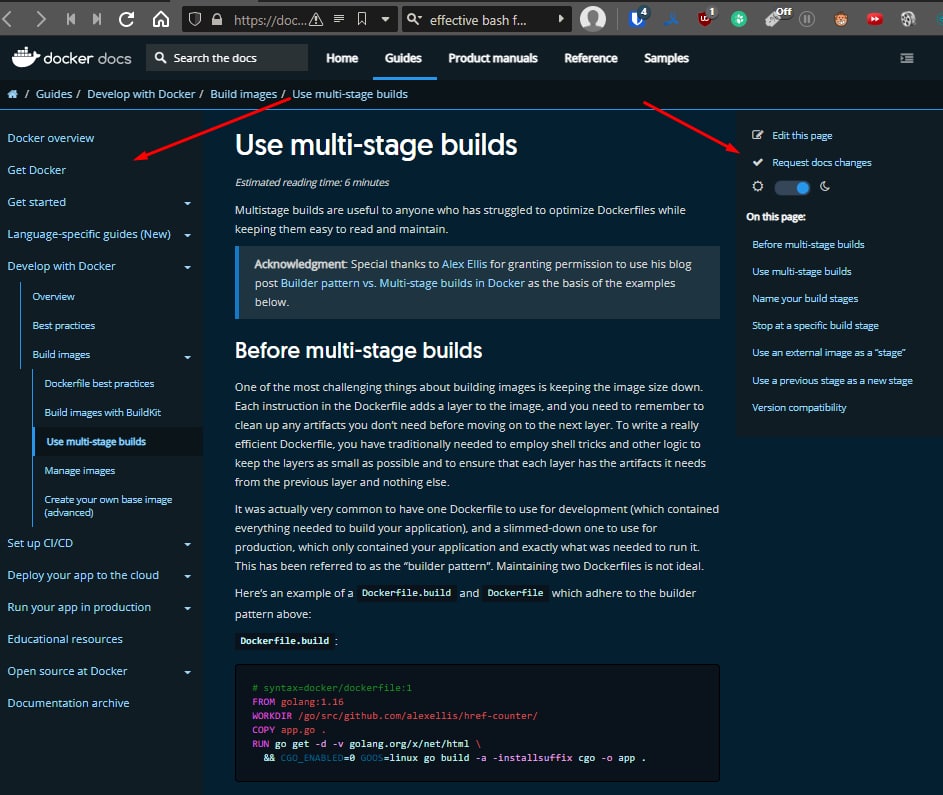Click the Search the docs field
Image resolution: width=943 pixels, height=795 pixels.
point(227,58)
